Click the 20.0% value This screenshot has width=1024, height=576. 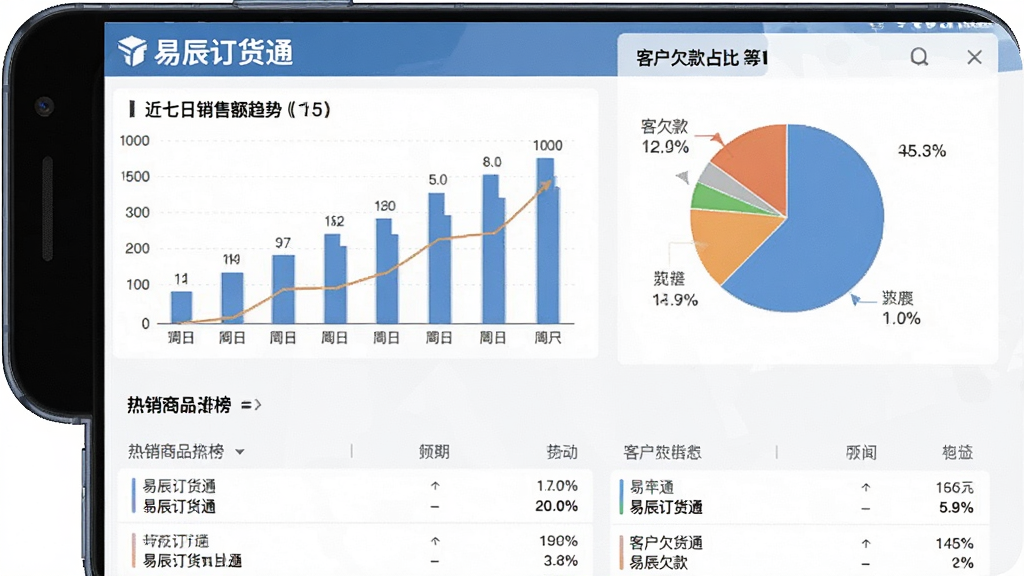coord(556,506)
